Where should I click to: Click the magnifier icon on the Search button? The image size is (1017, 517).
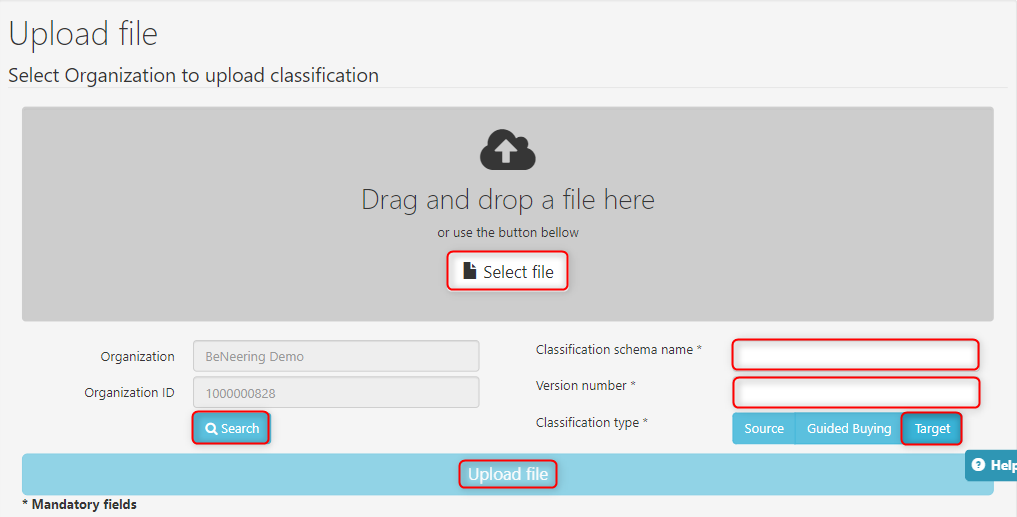[211, 429]
